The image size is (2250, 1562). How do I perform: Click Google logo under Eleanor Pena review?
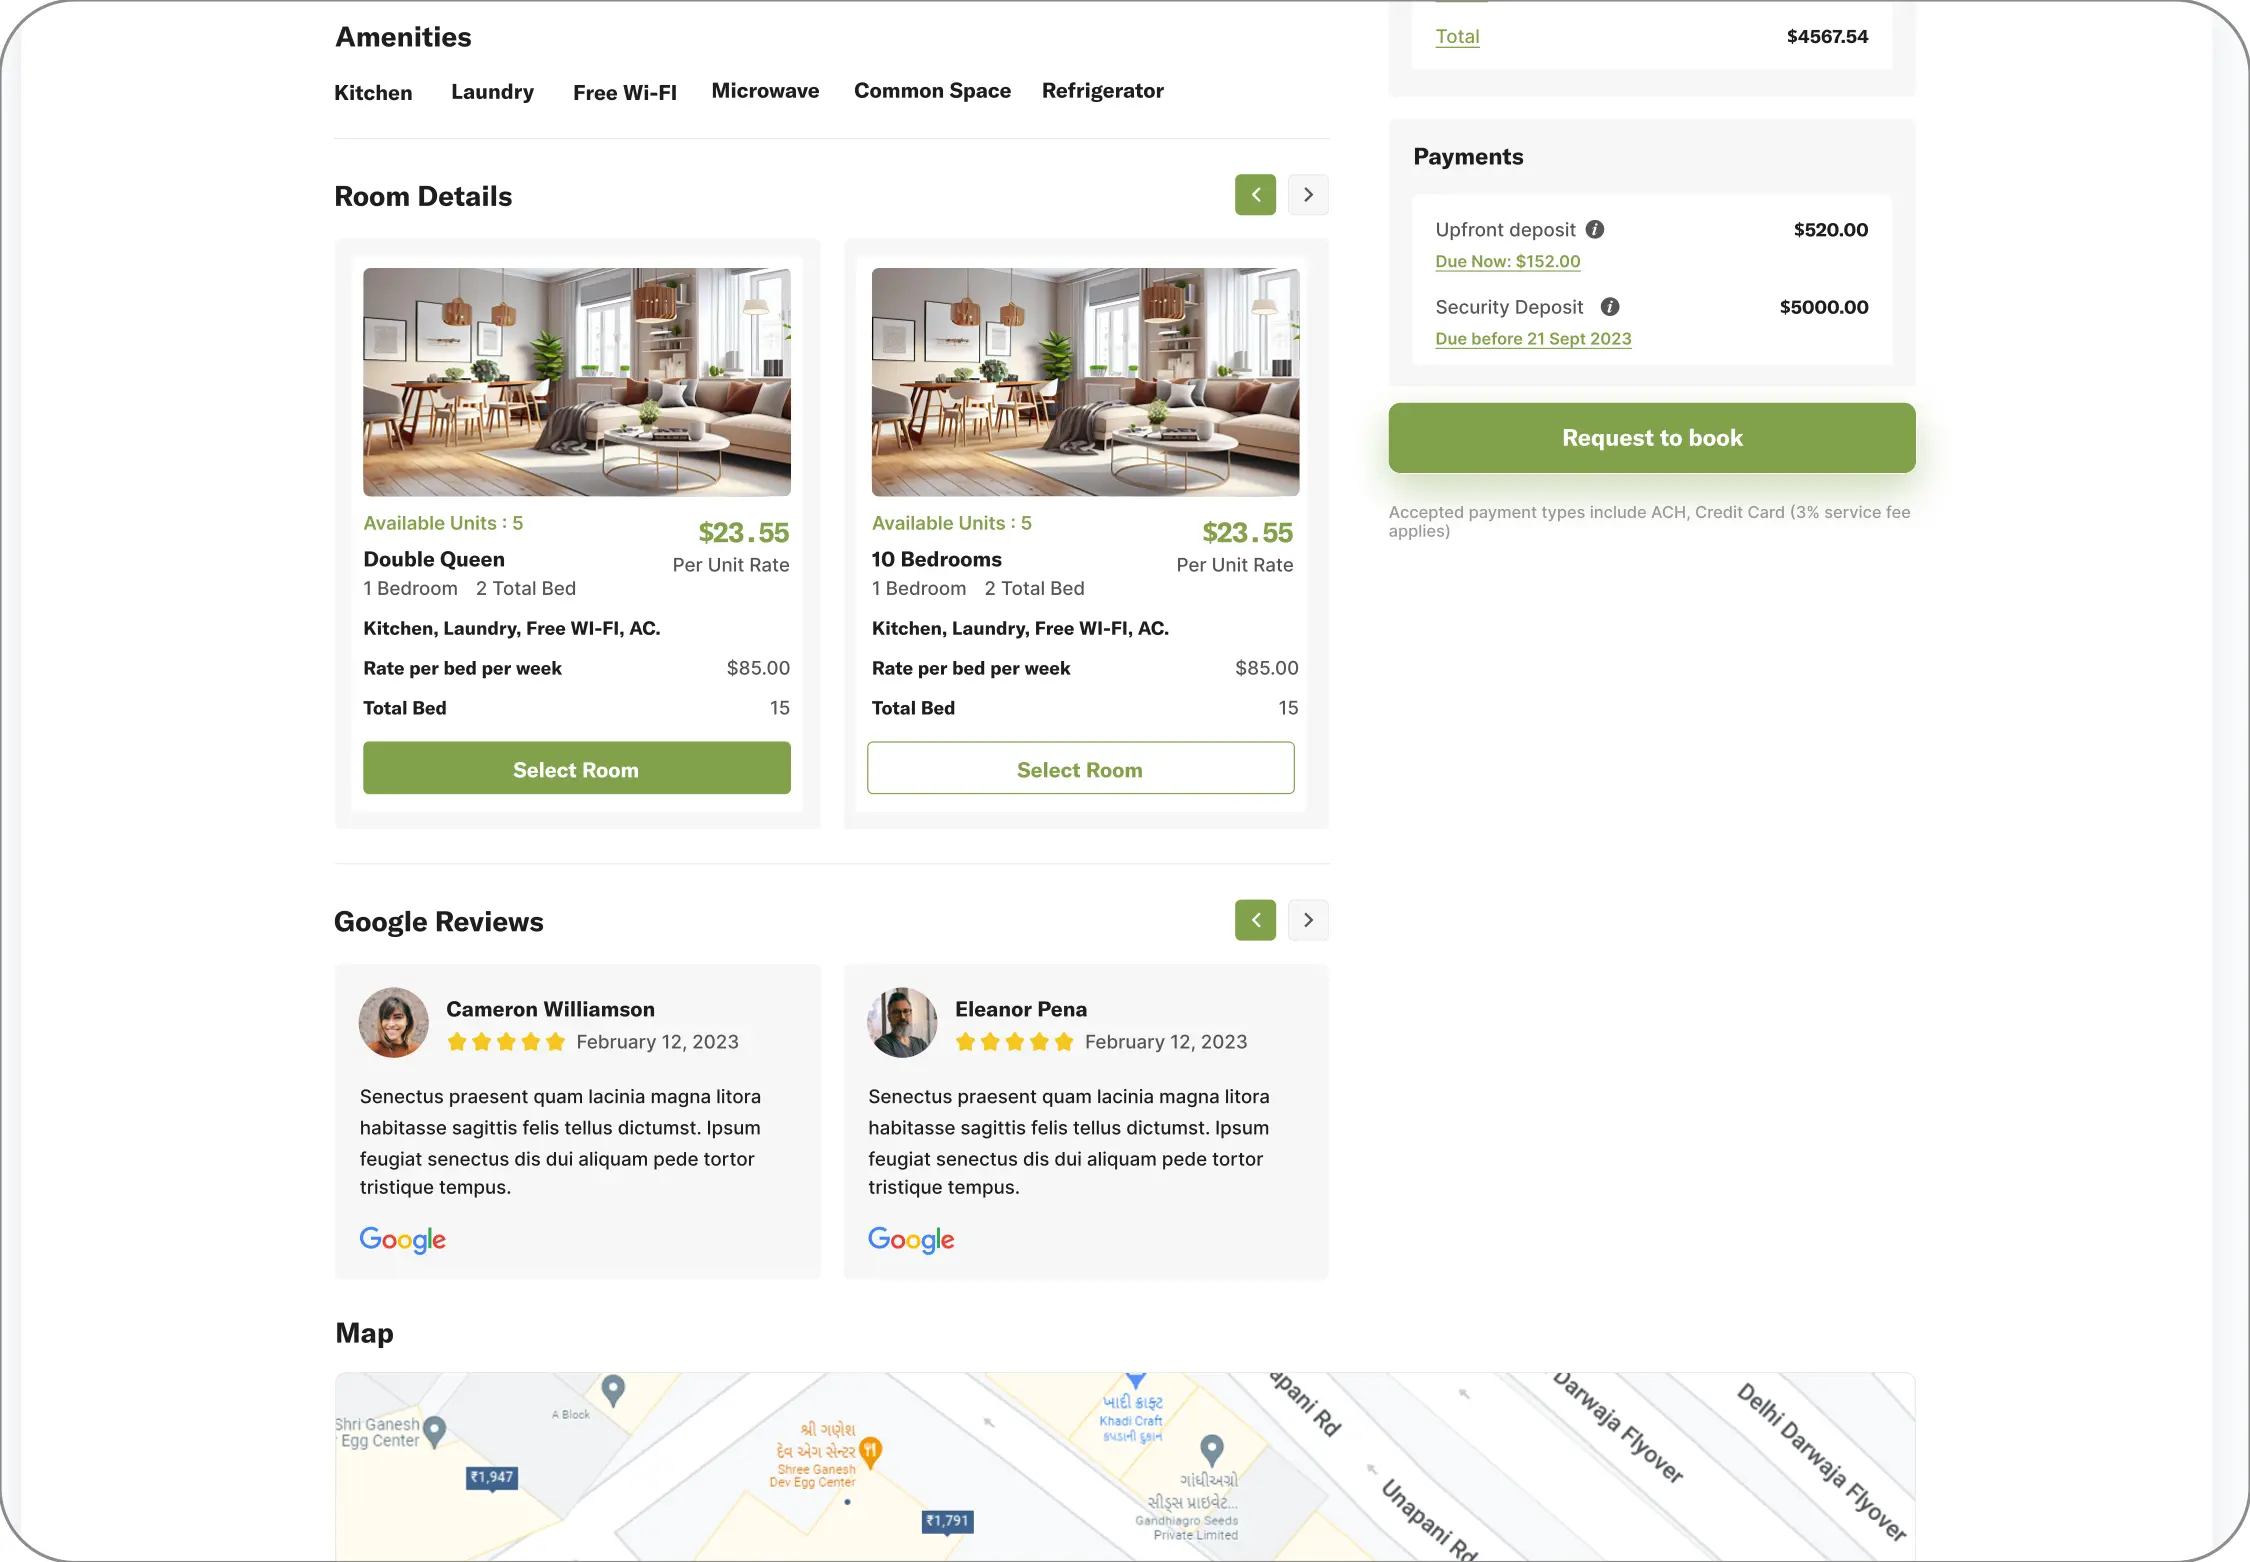(911, 1239)
